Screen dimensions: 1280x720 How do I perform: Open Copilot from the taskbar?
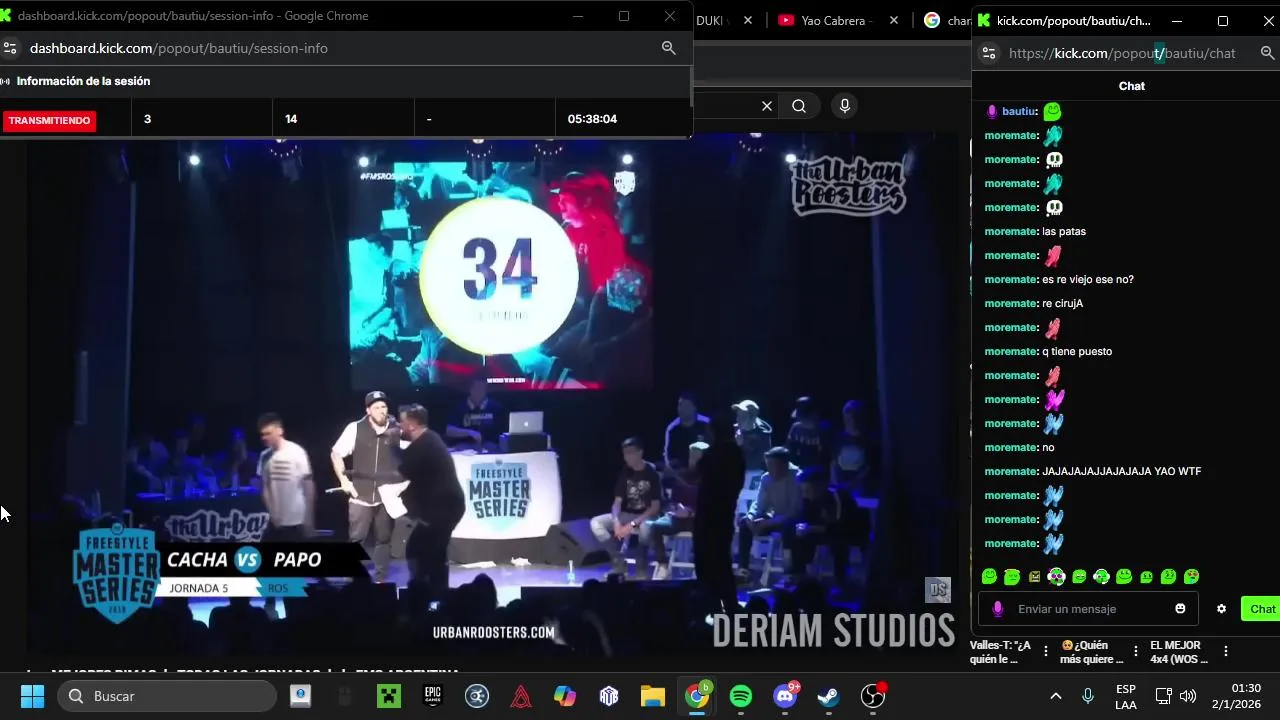point(565,696)
